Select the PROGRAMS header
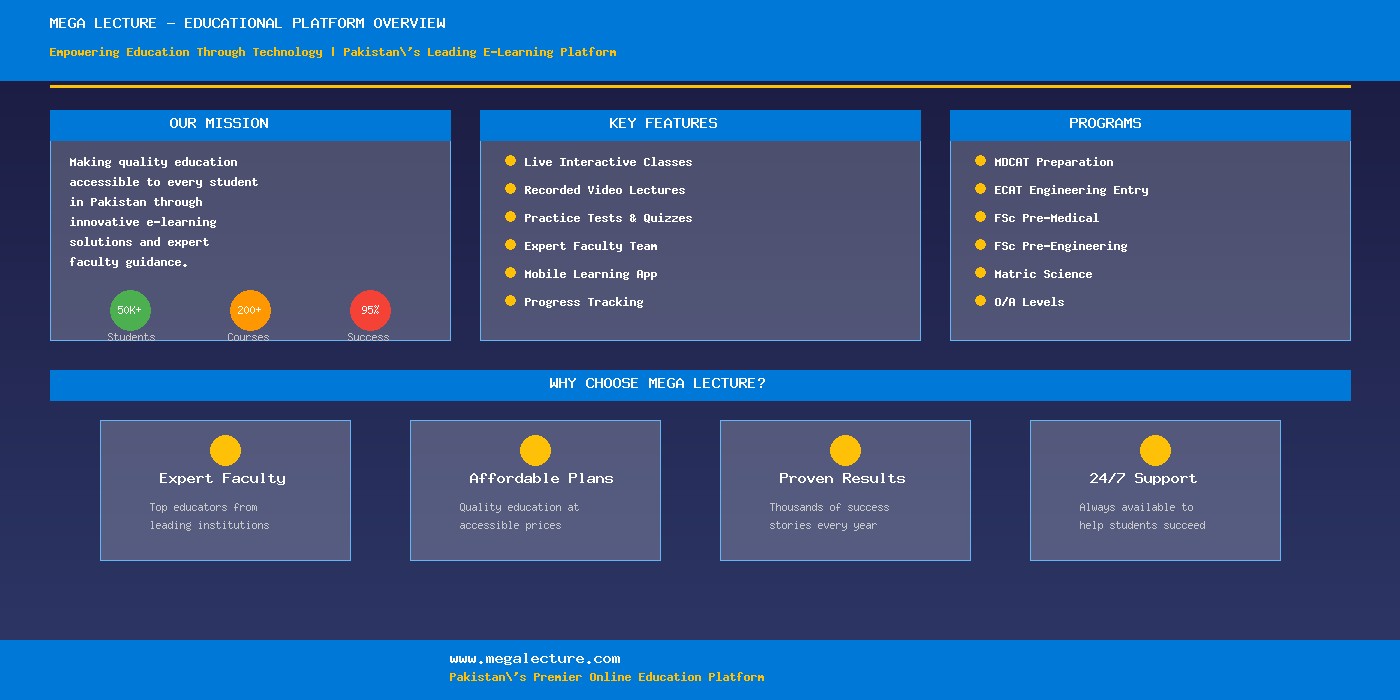 1150,125
